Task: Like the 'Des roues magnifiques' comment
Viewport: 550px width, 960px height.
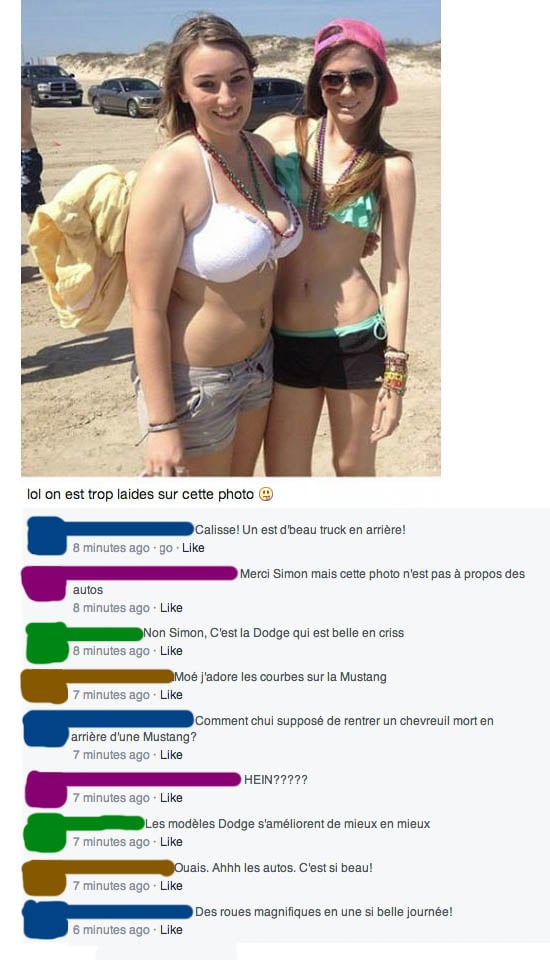Action: [x=171, y=930]
